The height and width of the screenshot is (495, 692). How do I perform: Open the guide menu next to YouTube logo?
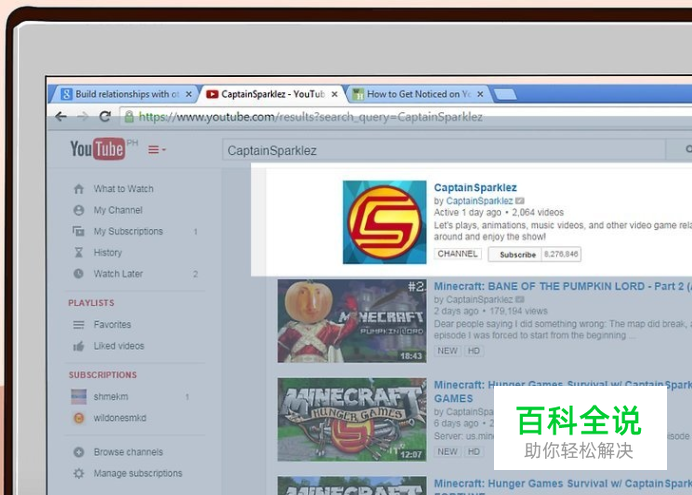coord(157,150)
